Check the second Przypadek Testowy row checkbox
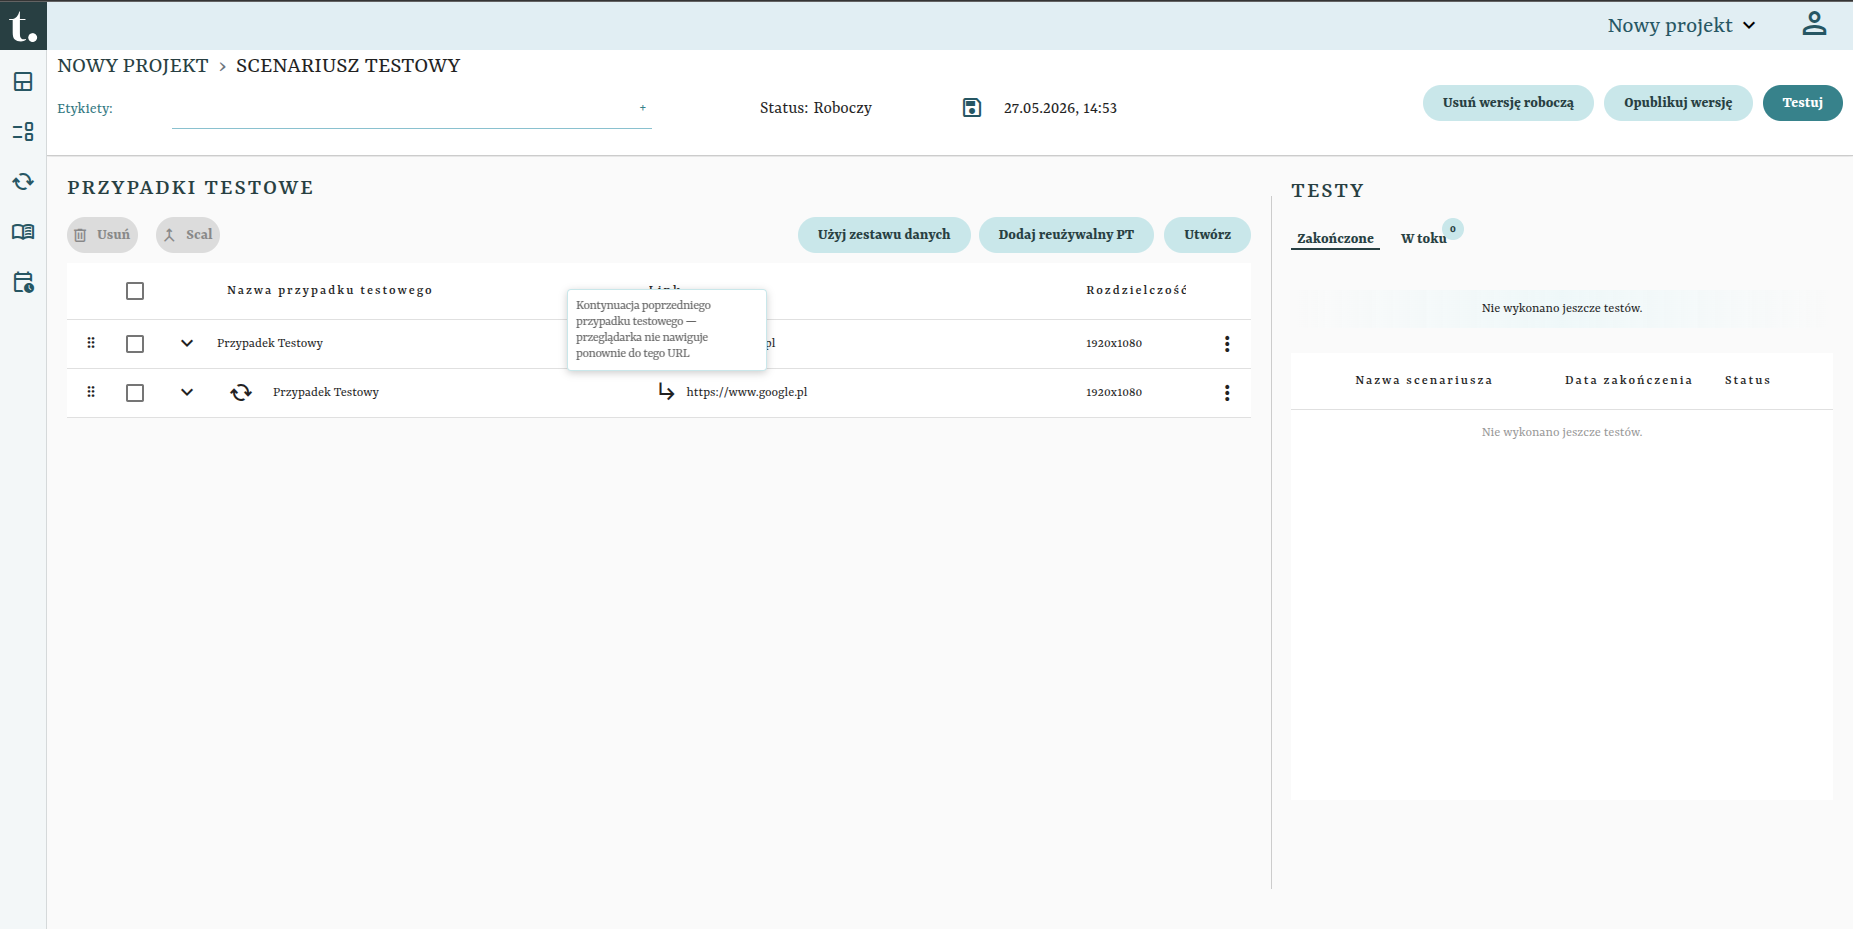 coord(135,393)
